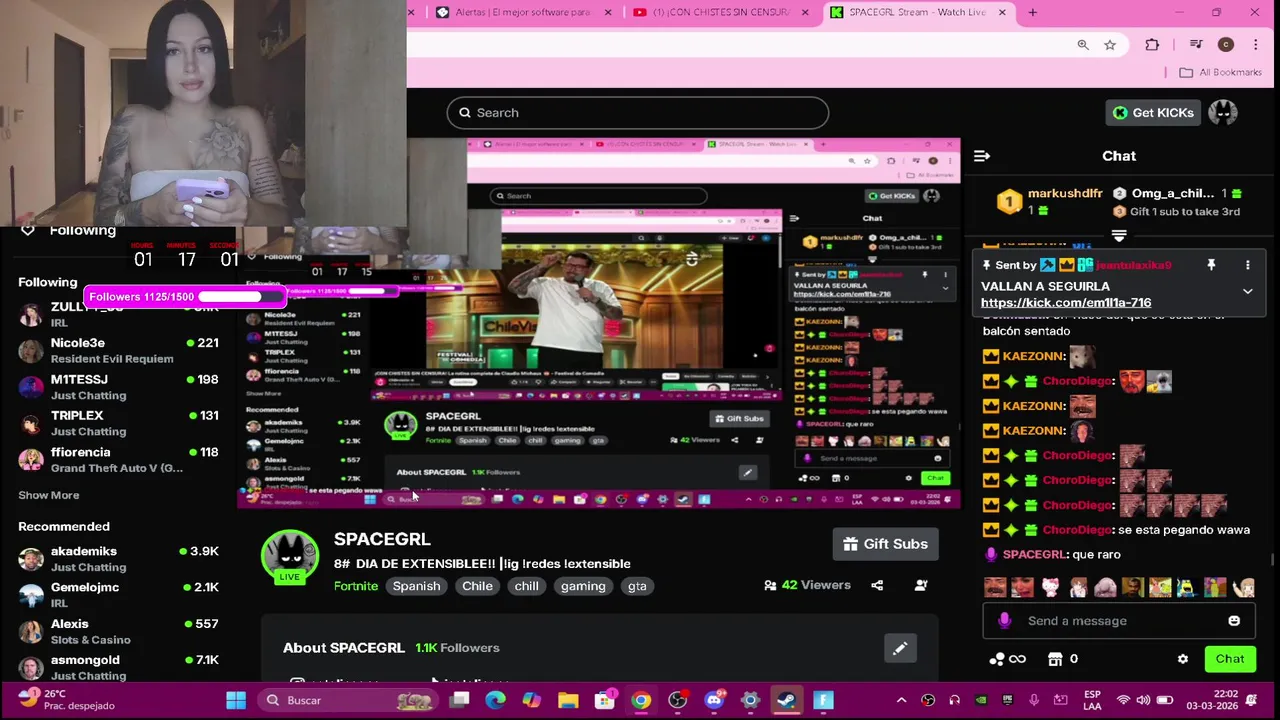The width and height of the screenshot is (1280, 720).
Task: Expand the pinned message chevron
Action: point(1247,291)
